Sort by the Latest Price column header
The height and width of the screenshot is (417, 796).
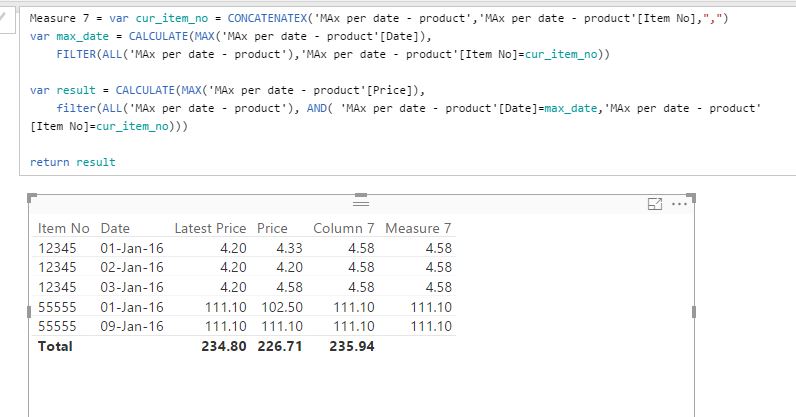(x=210, y=229)
